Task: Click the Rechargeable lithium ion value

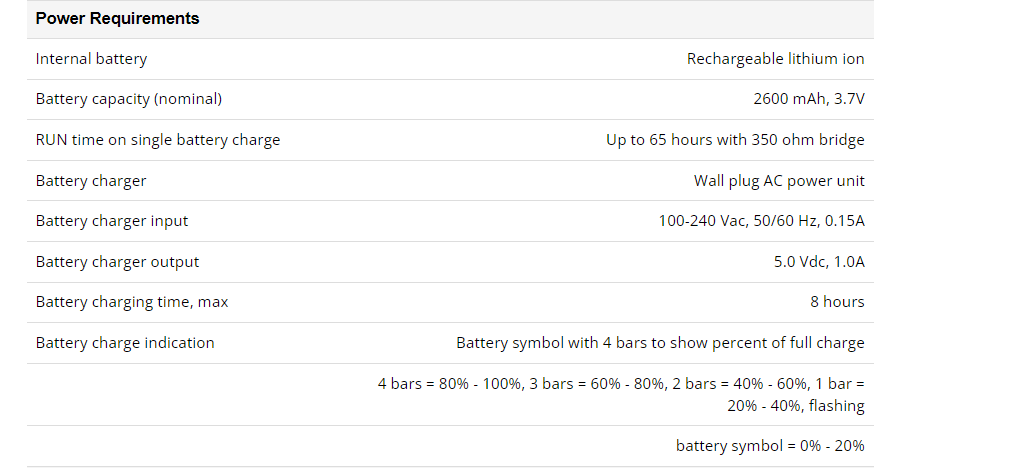Action: (775, 59)
